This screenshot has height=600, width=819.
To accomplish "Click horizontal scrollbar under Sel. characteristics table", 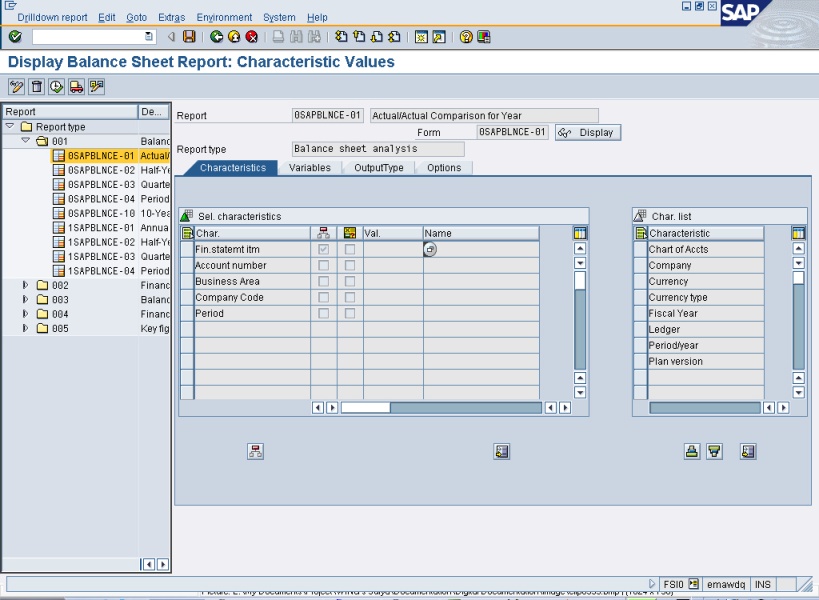I will click(440, 408).
